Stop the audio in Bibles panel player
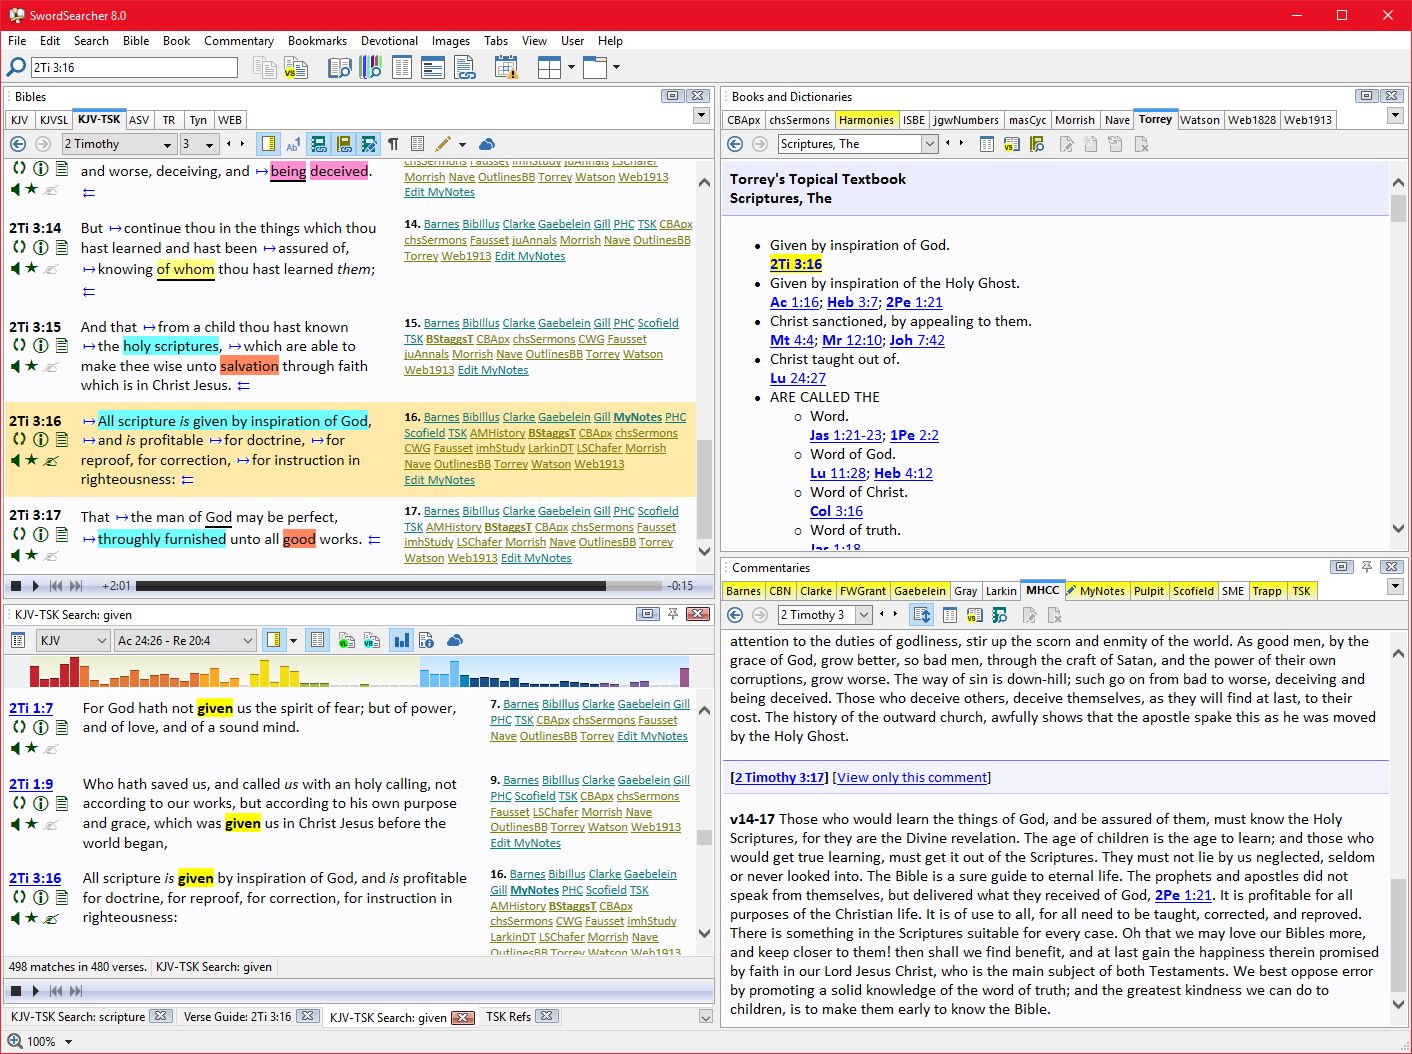 click(16, 586)
